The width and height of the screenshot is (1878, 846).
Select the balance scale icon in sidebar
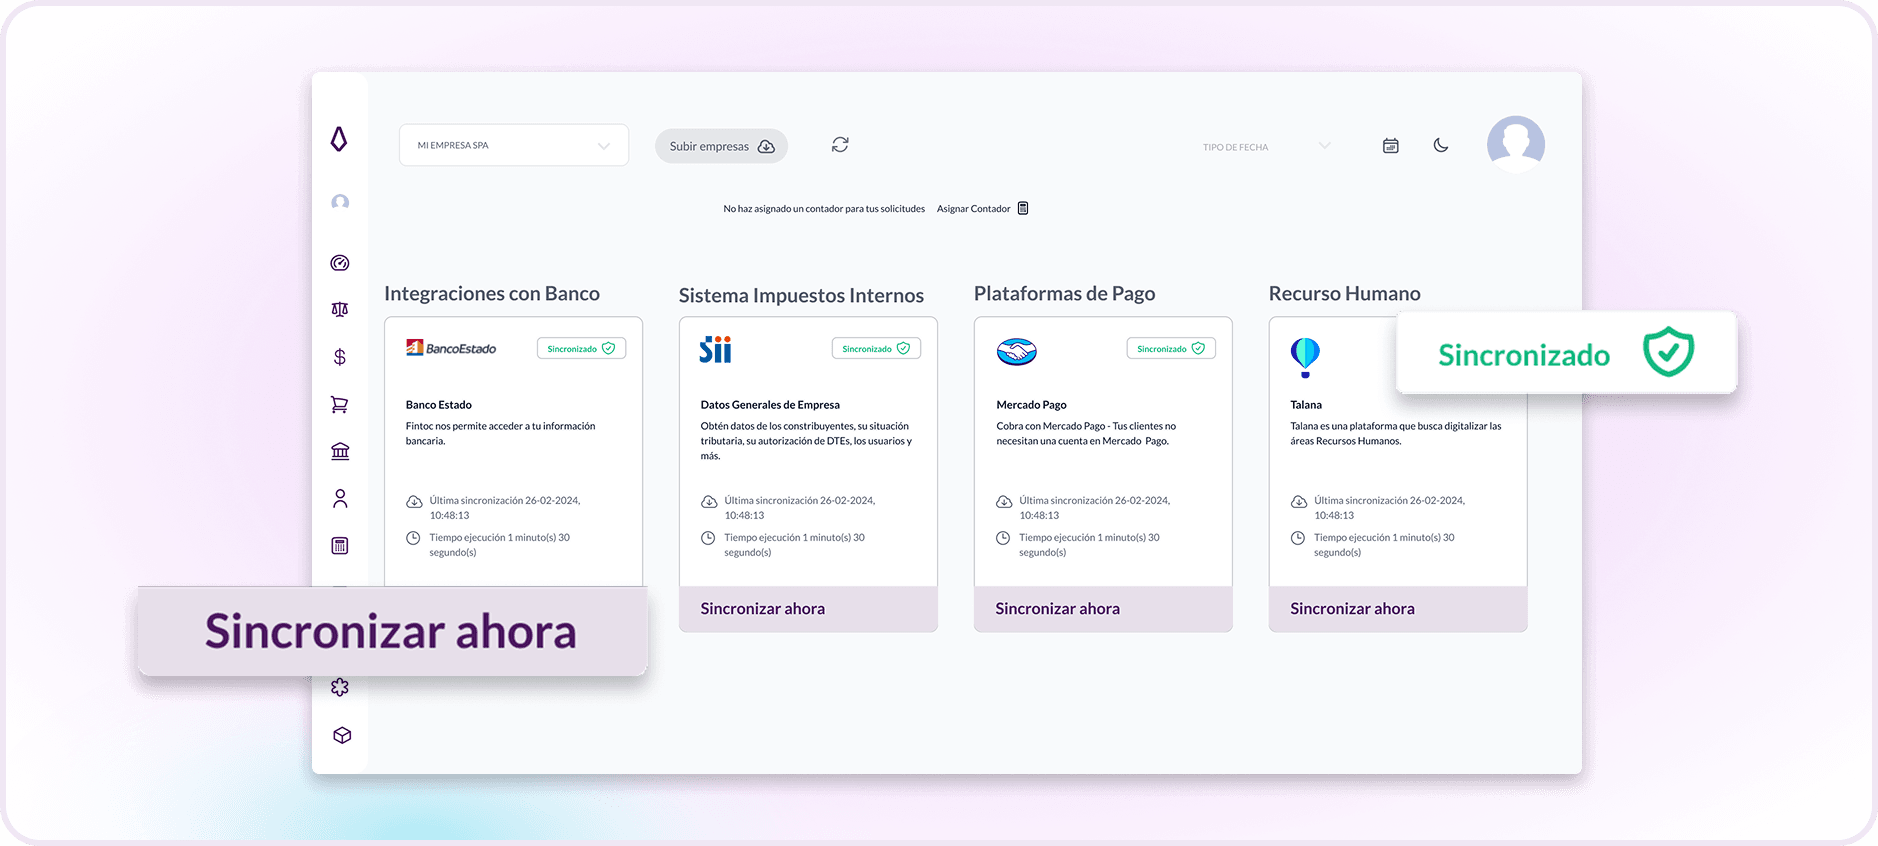pos(340,310)
